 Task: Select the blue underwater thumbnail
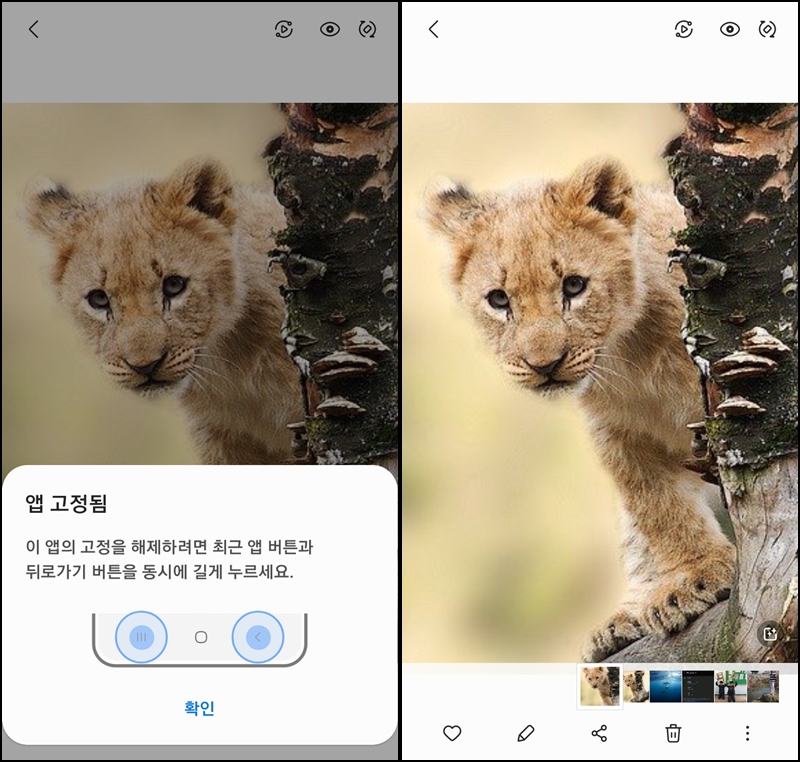click(x=666, y=687)
